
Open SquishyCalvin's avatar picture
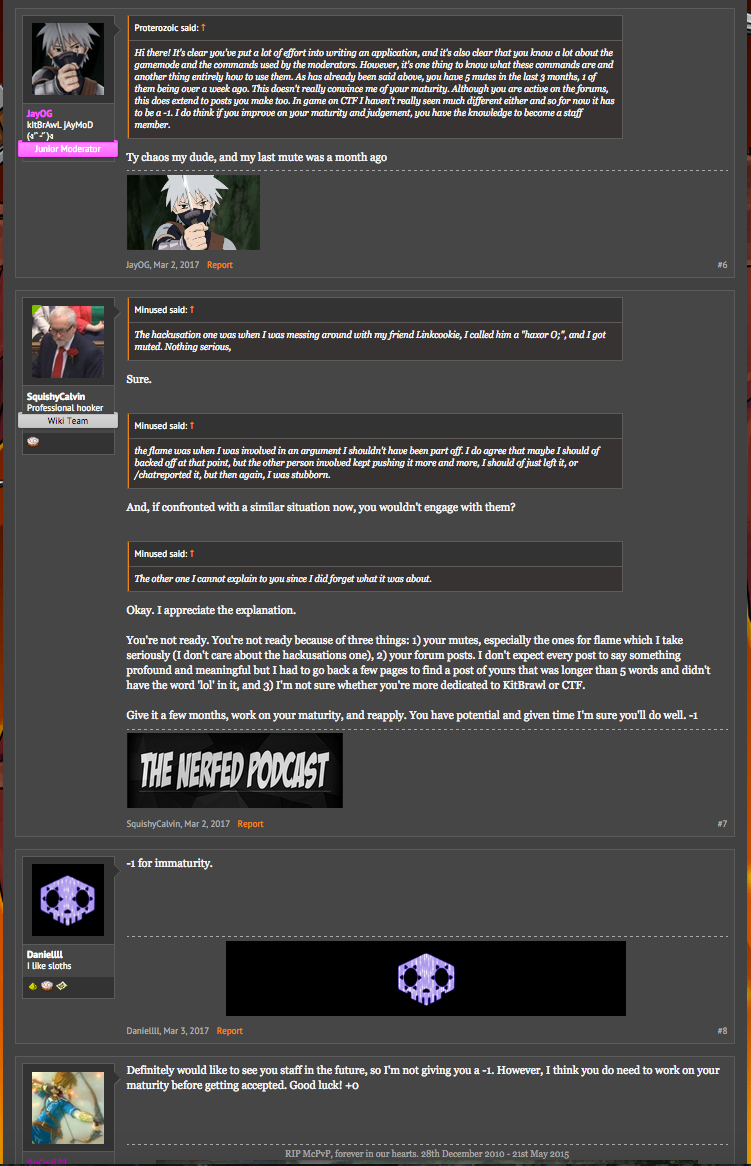68,341
